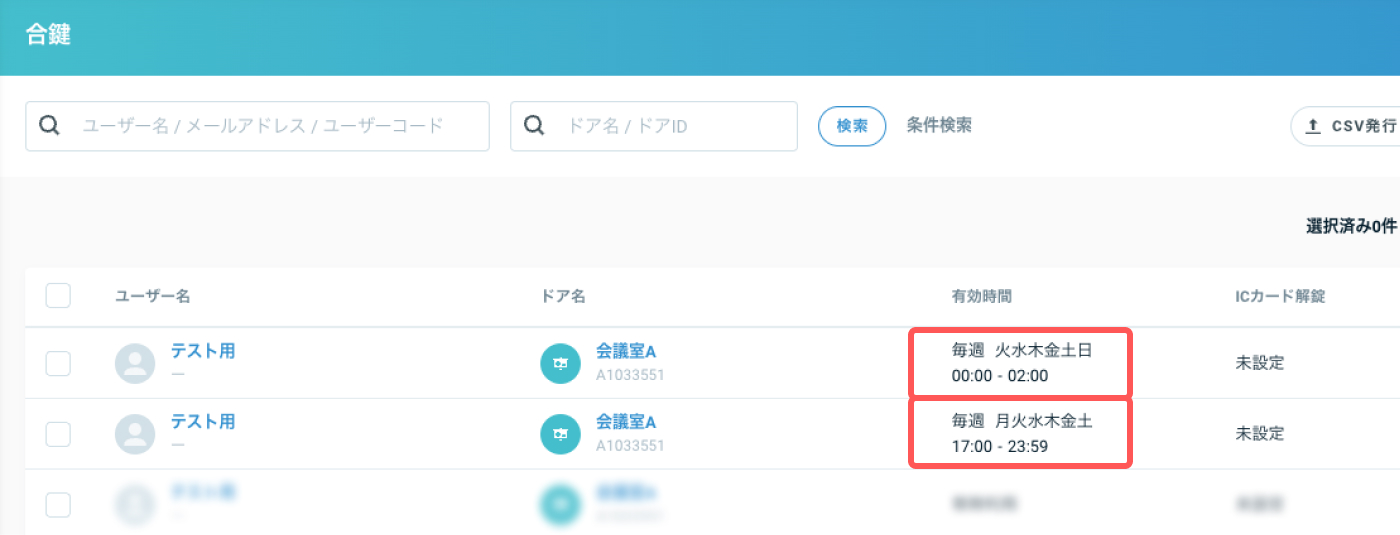The width and height of the screenshot is (1400, 535).
Task: Click the ユーザー名 column header
Action: tap(153, 296)
